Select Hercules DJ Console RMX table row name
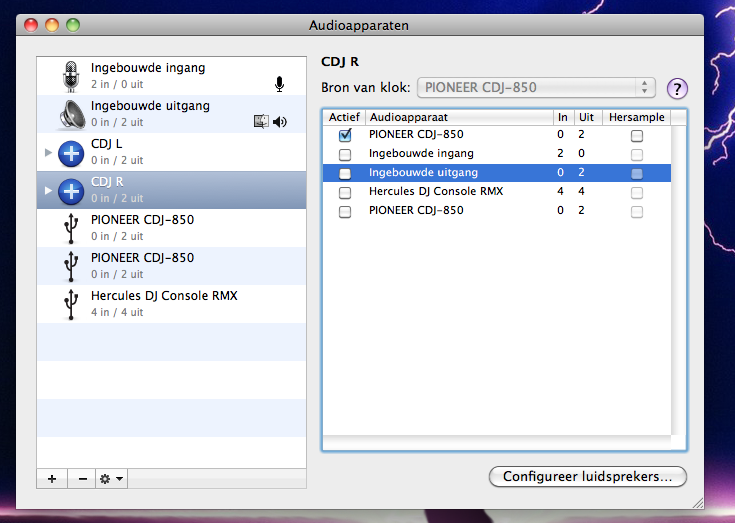The height and width of the screenshot is (523, 735). 436,191
